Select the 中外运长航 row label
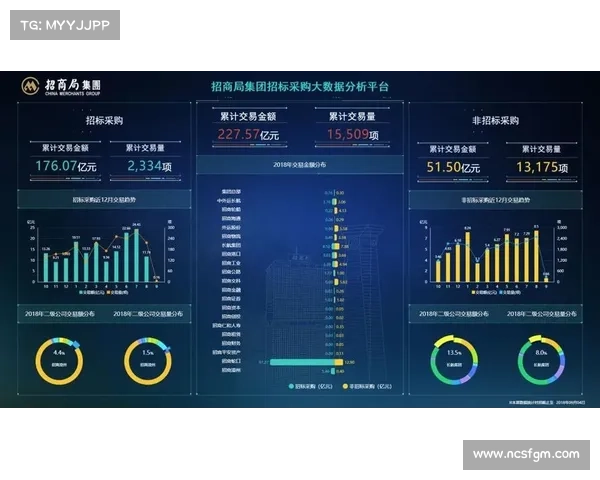600x480 pixels. (x=229, y=201)
